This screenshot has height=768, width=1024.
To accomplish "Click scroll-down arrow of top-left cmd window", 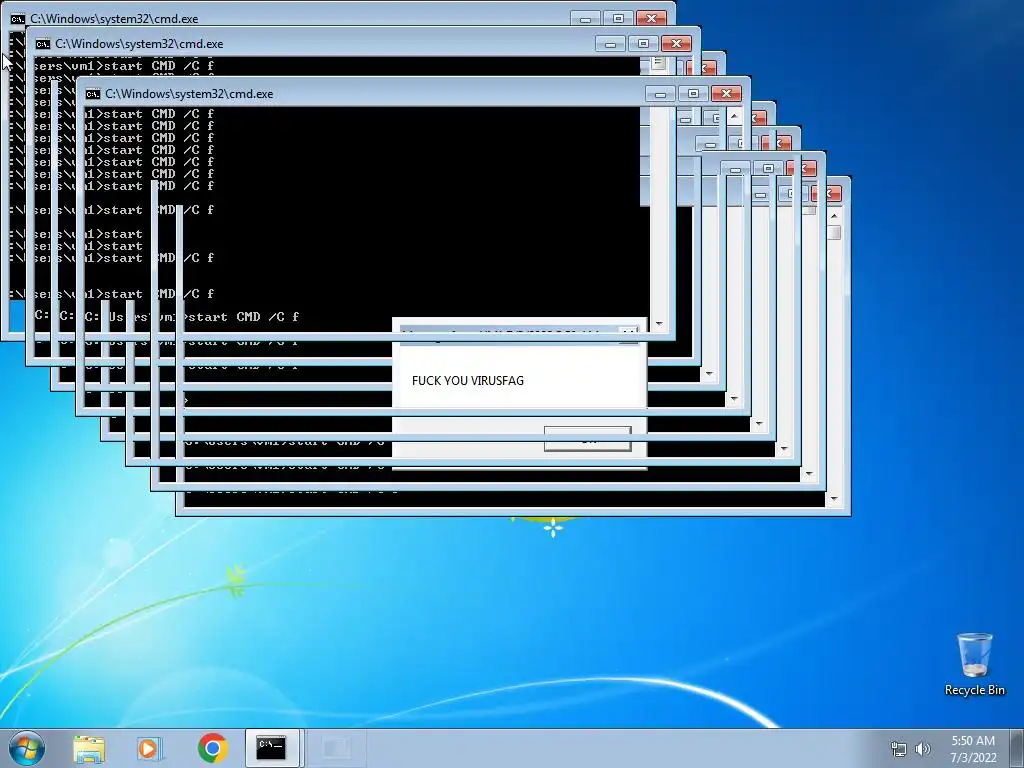I will click(x=658, y=324).
